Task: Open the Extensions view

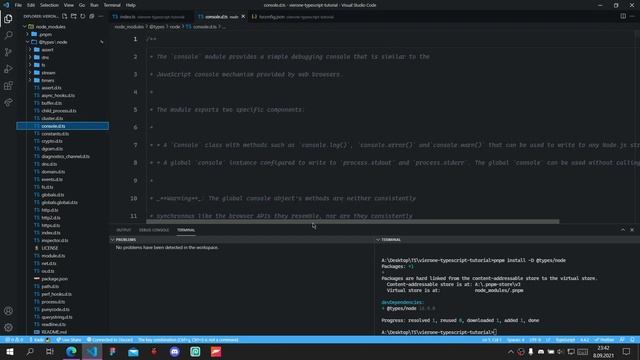Action: [8, 86]
